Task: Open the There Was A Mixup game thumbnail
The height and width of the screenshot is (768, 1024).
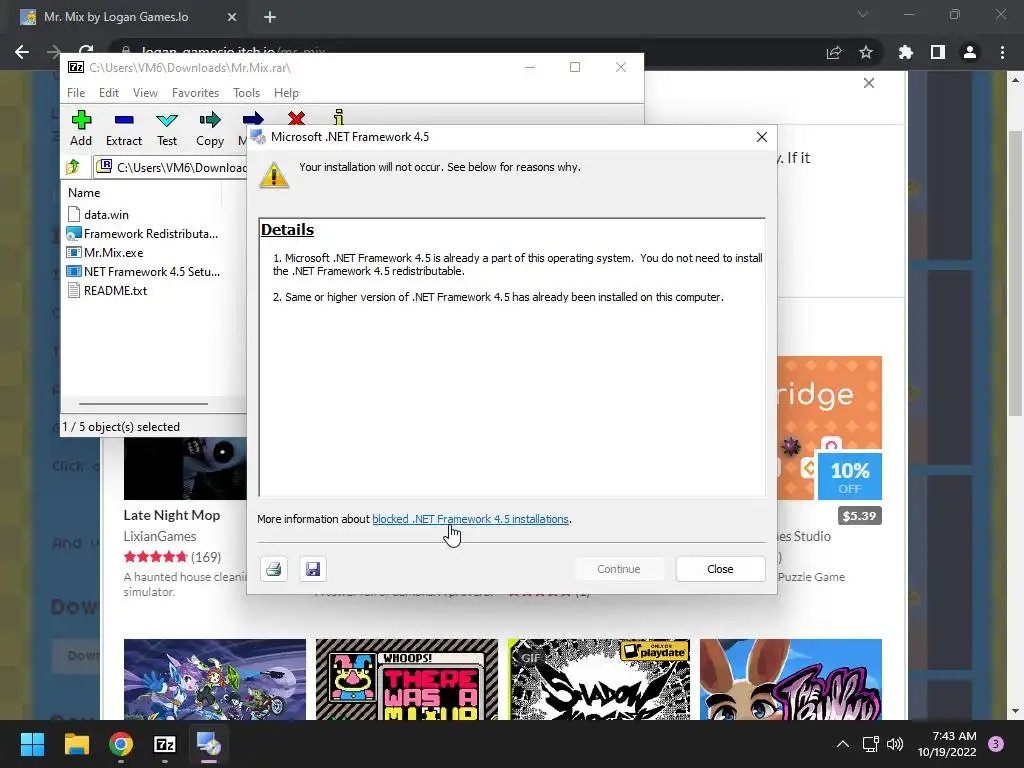Action: (407, 679)
